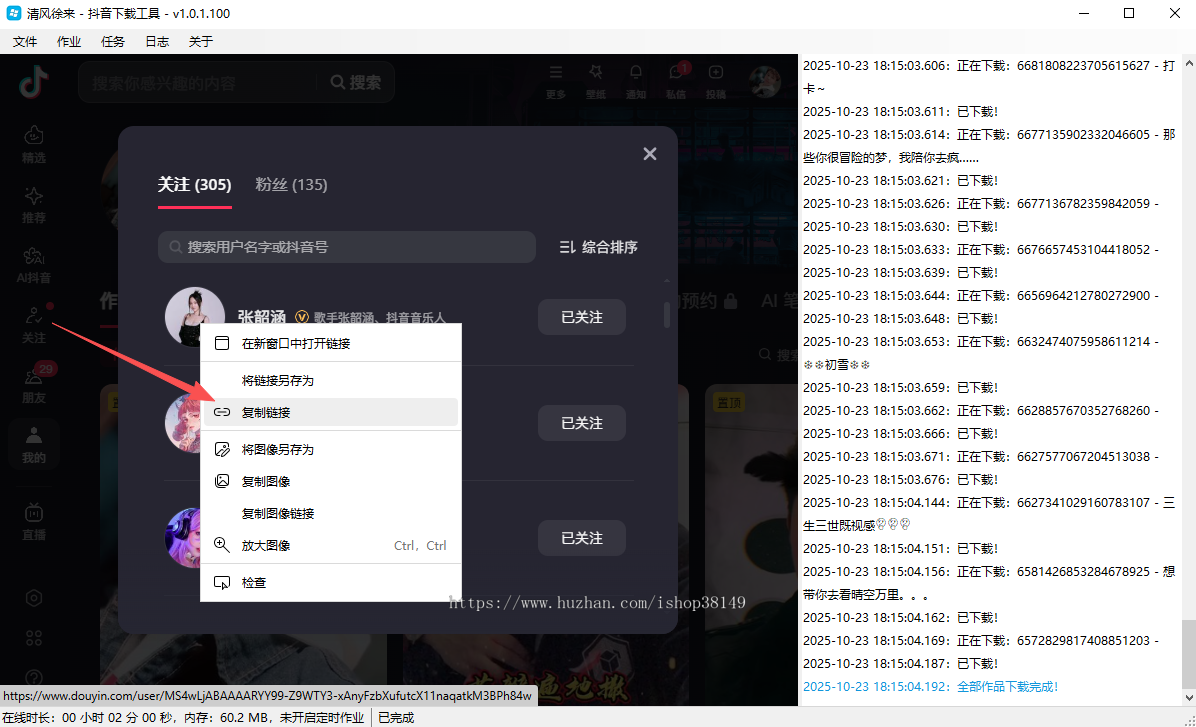Click the four-dots apps icon in sidebar
This screenshot has height=727, width=1196.
point(34,639)
